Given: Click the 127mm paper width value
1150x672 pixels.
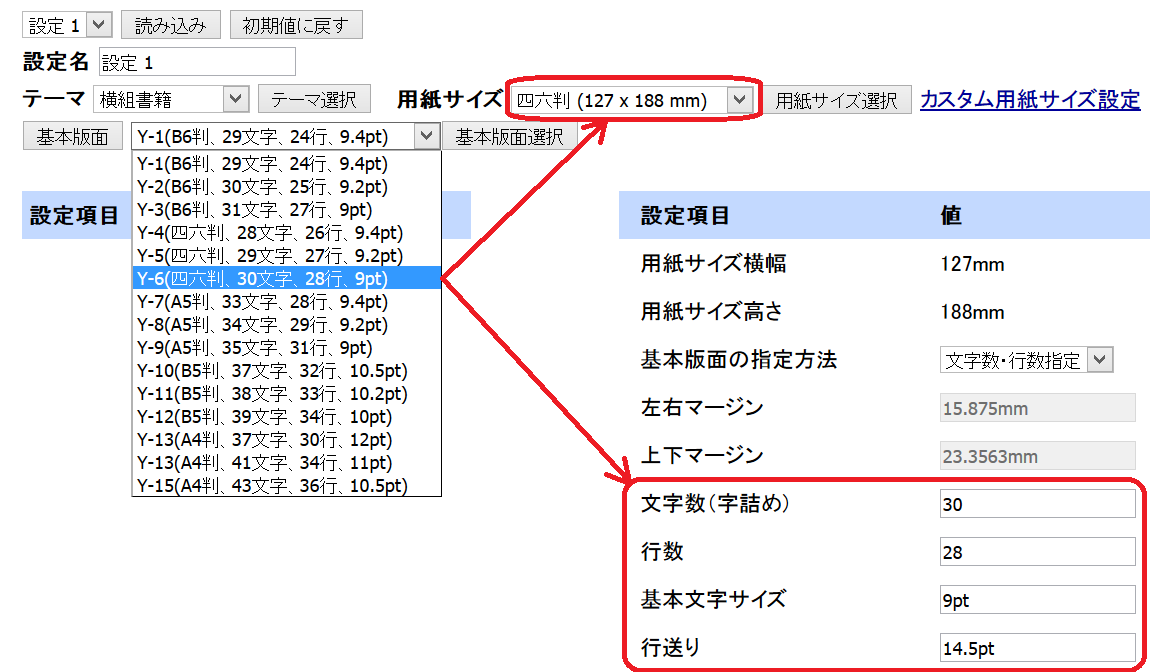Looking at the screenshot, I should point(972,264).
